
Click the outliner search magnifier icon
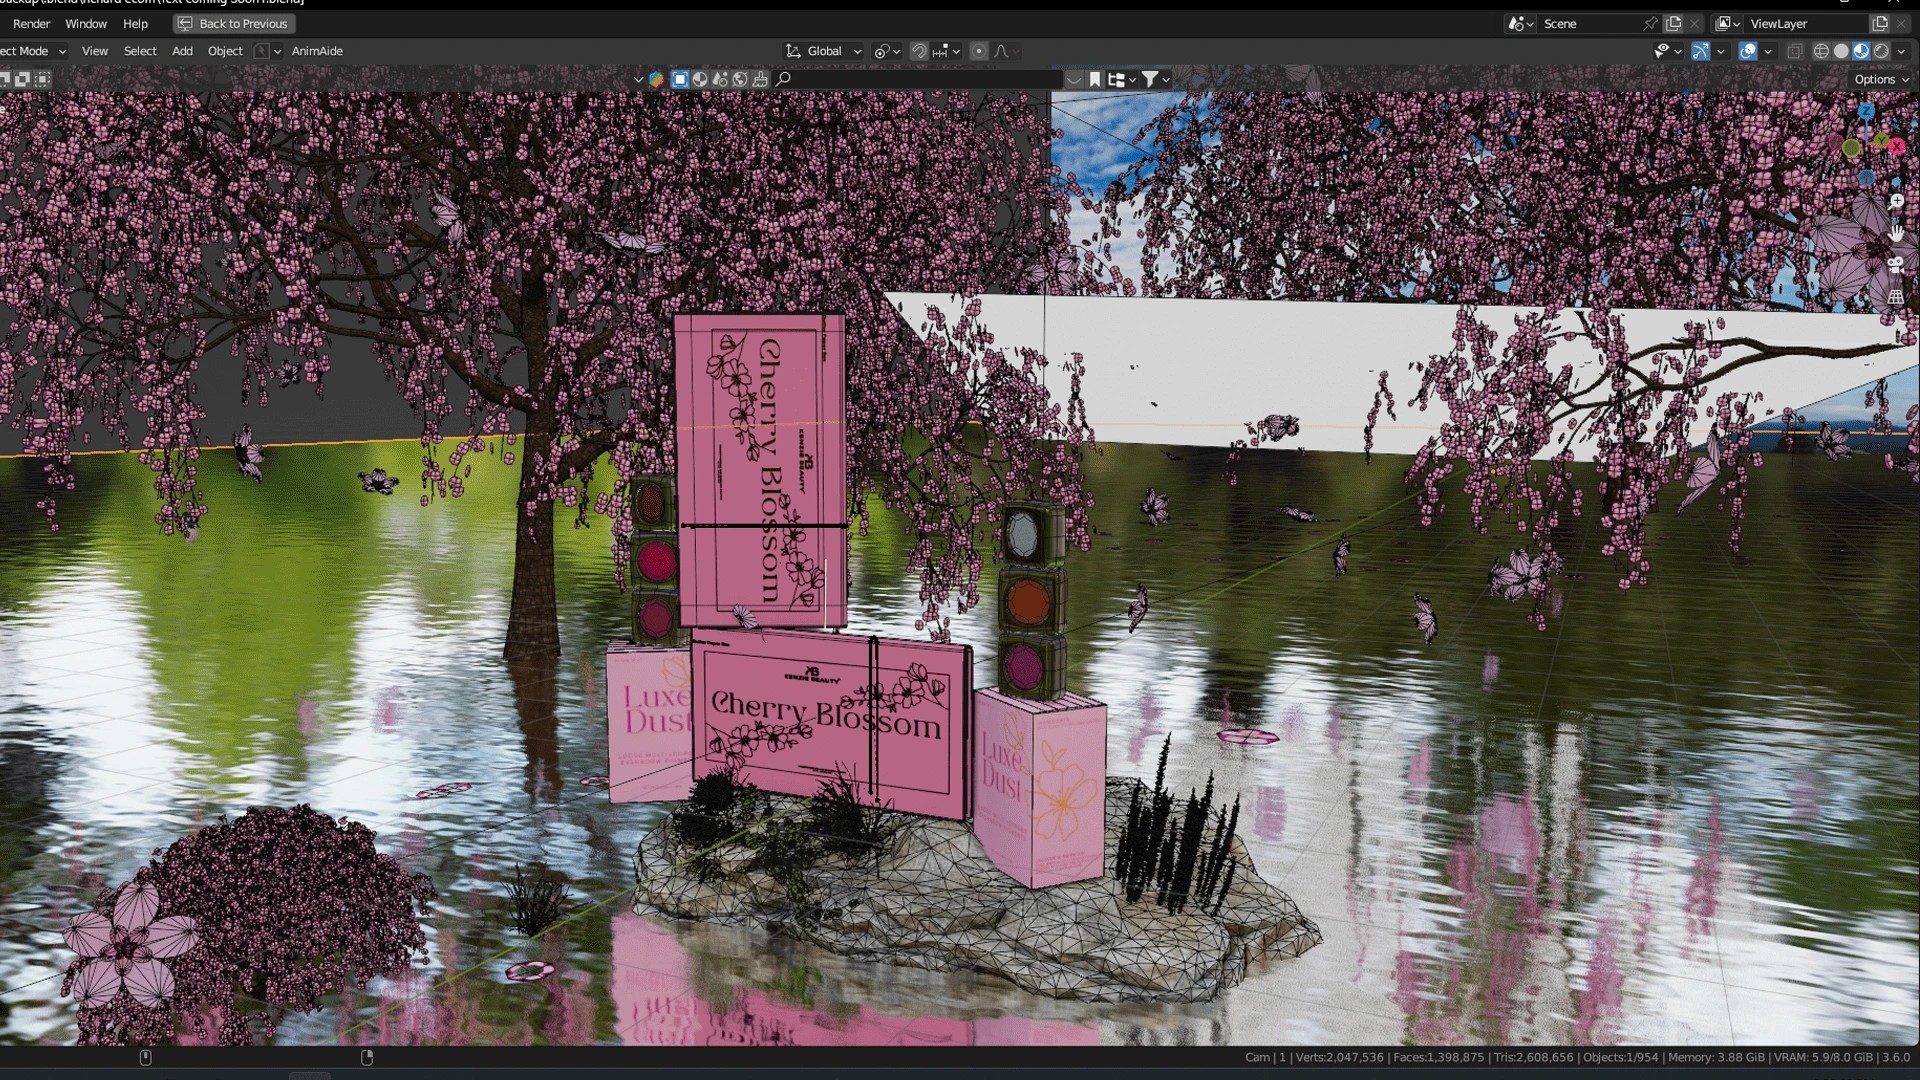784,79
